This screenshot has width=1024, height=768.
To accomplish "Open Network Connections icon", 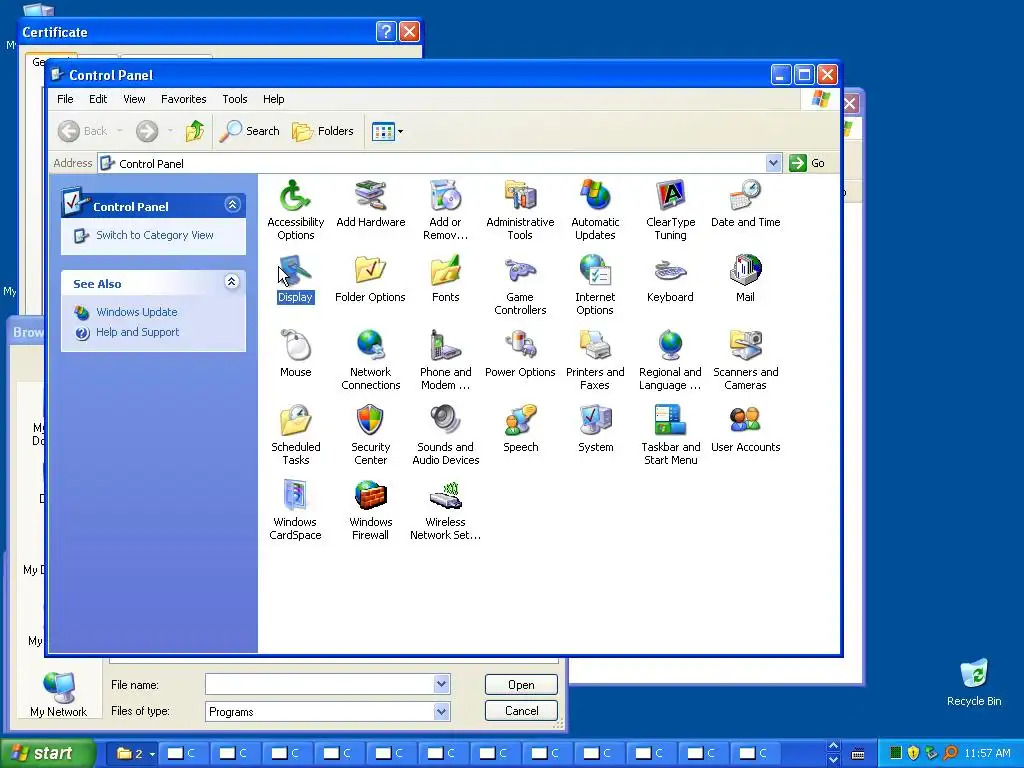I will click(x=370, y=359).
